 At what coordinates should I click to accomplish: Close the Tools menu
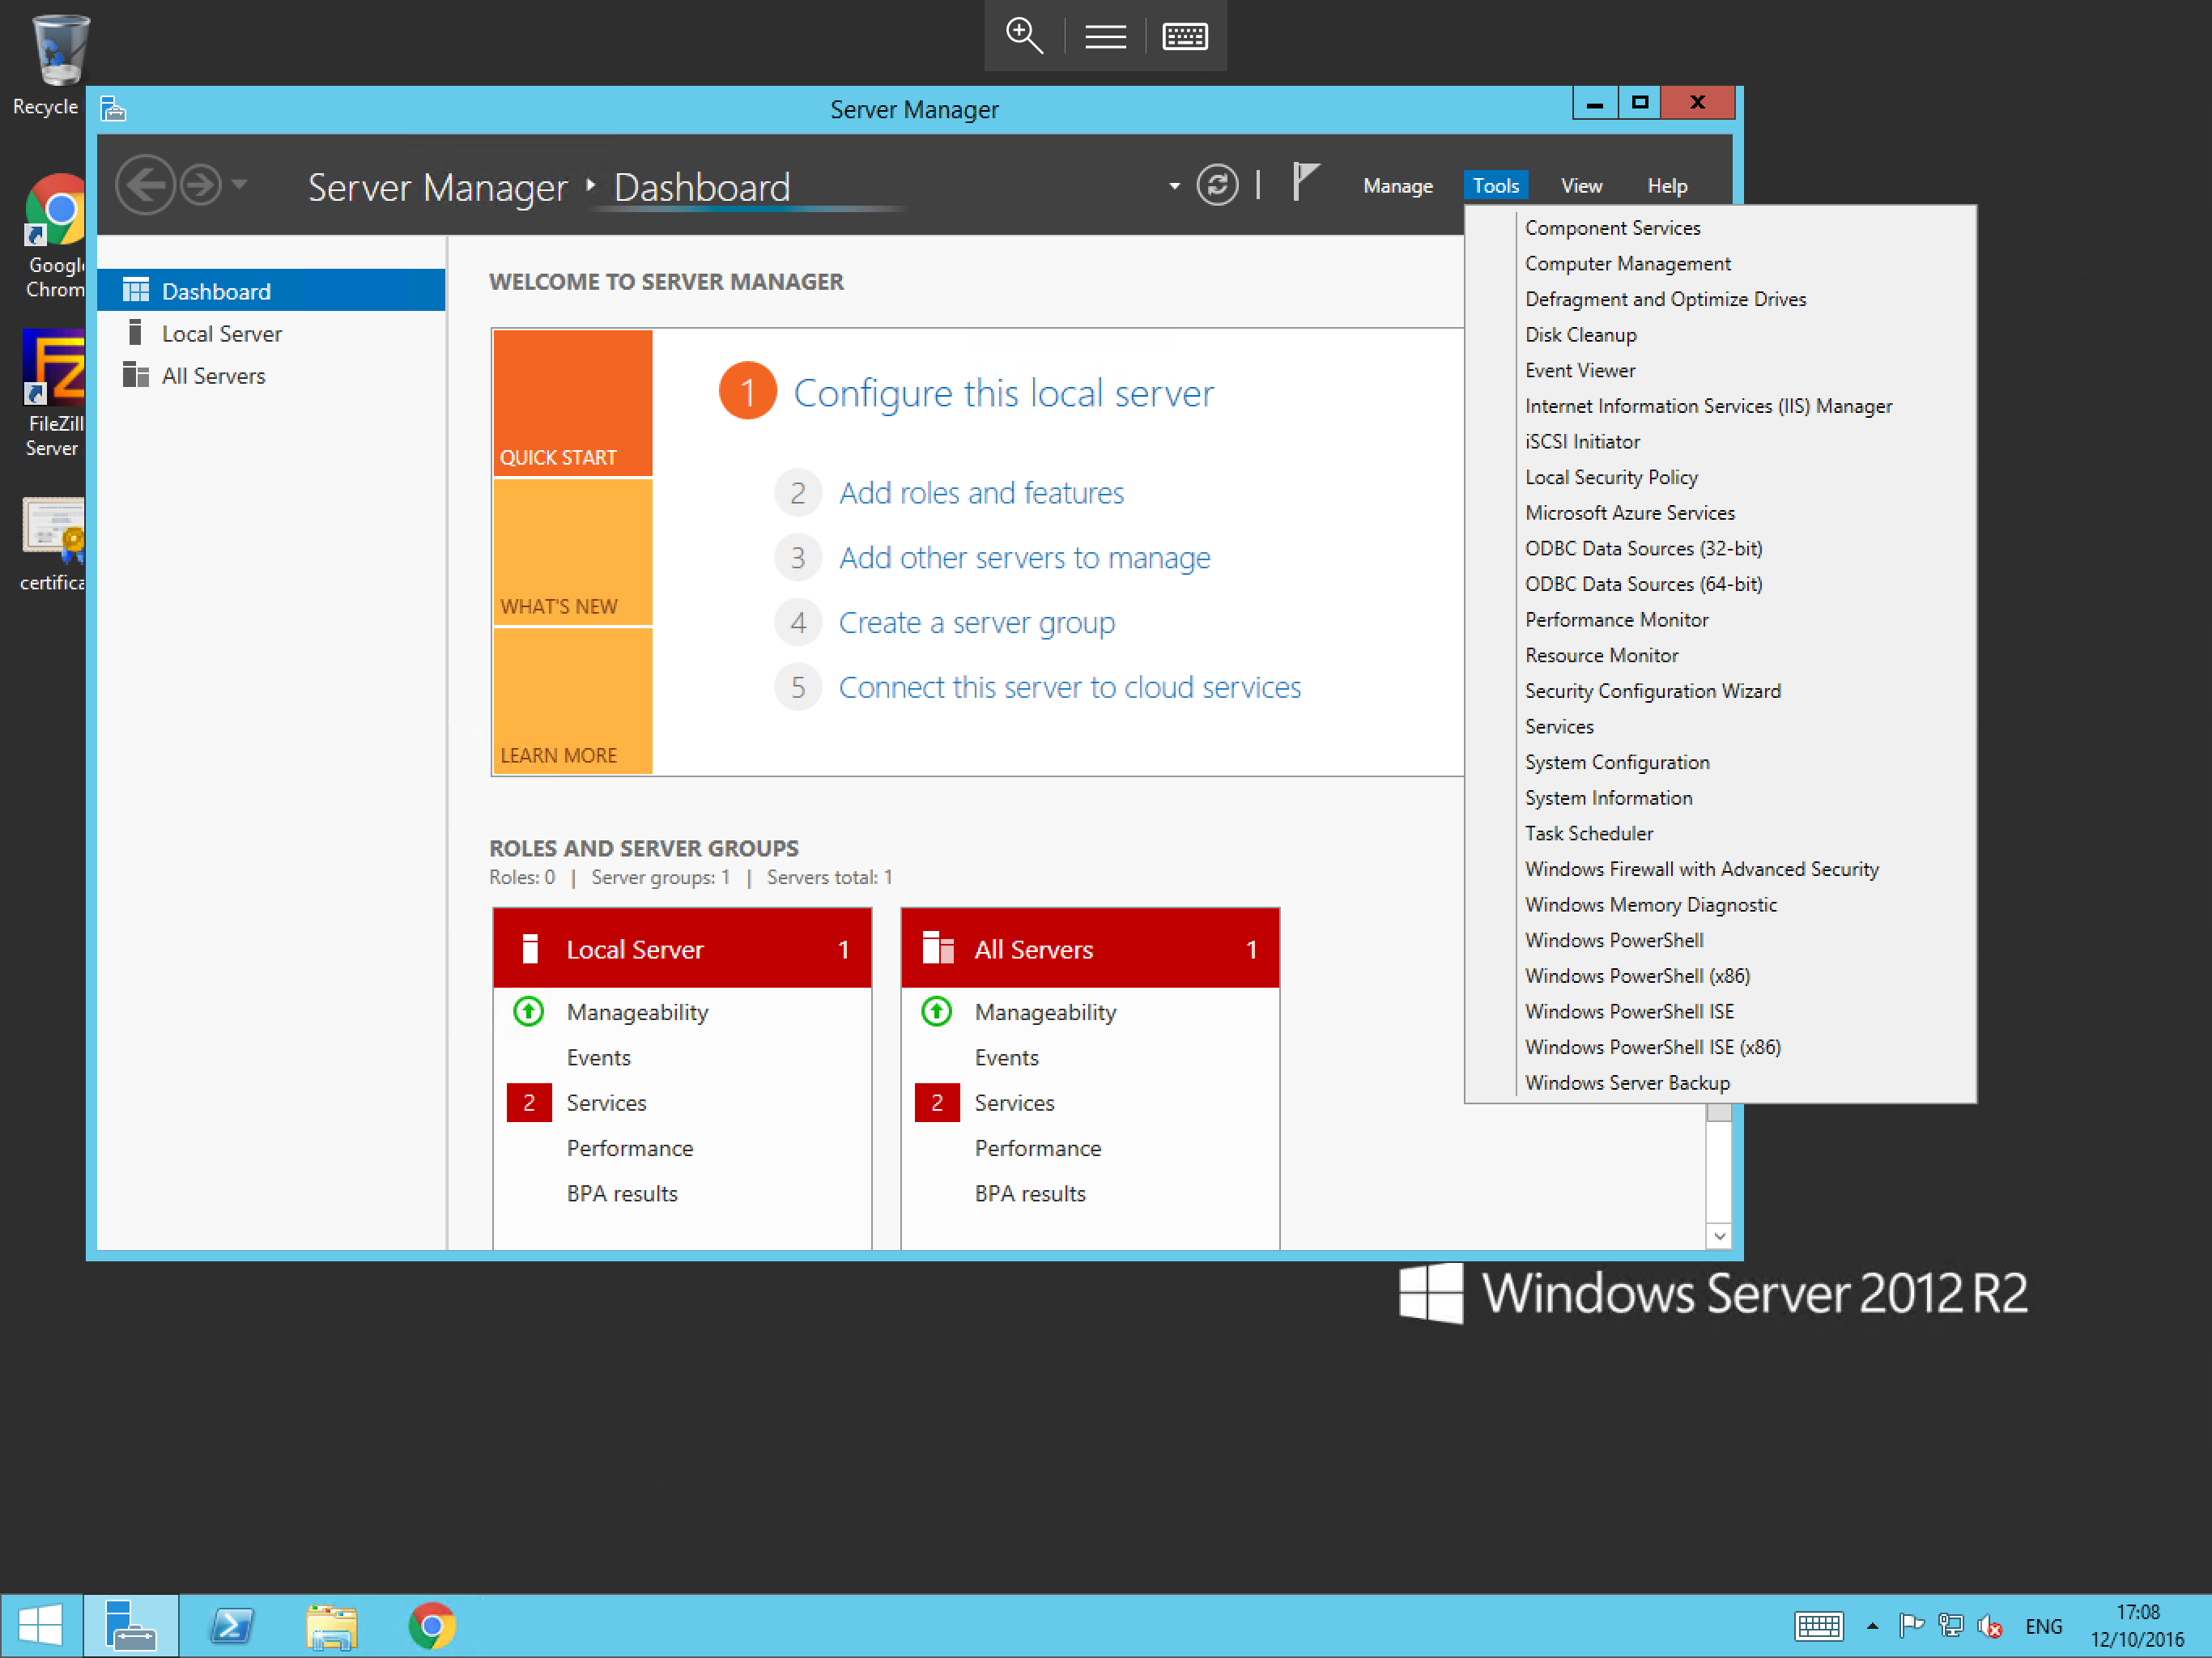[x=1495, y=186]
